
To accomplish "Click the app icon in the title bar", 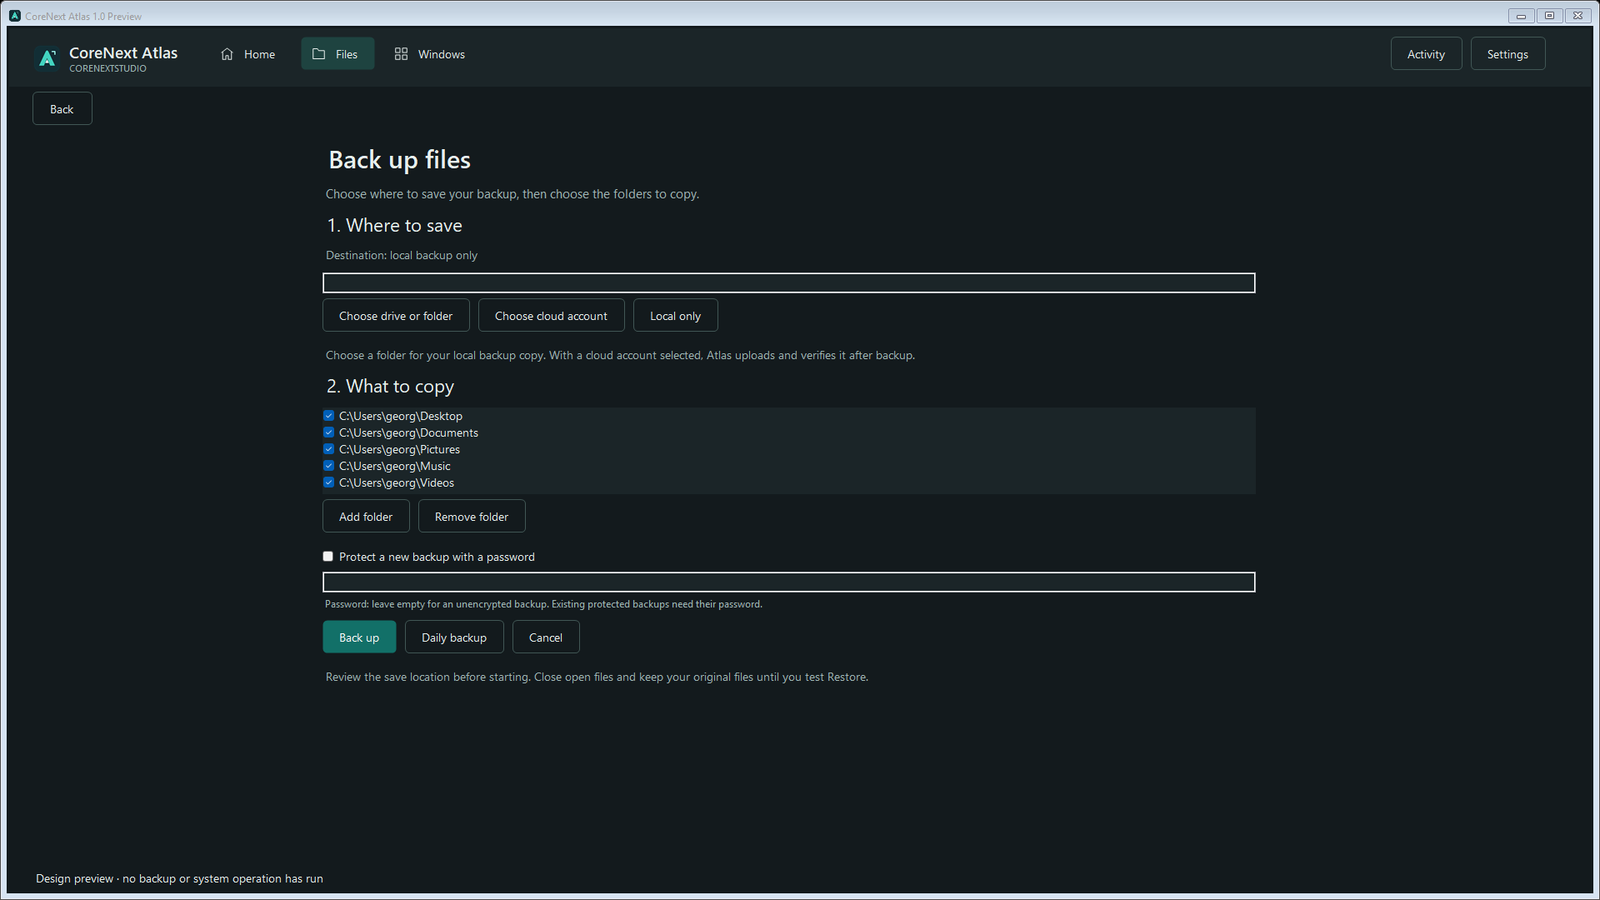I will click(15, 16).
